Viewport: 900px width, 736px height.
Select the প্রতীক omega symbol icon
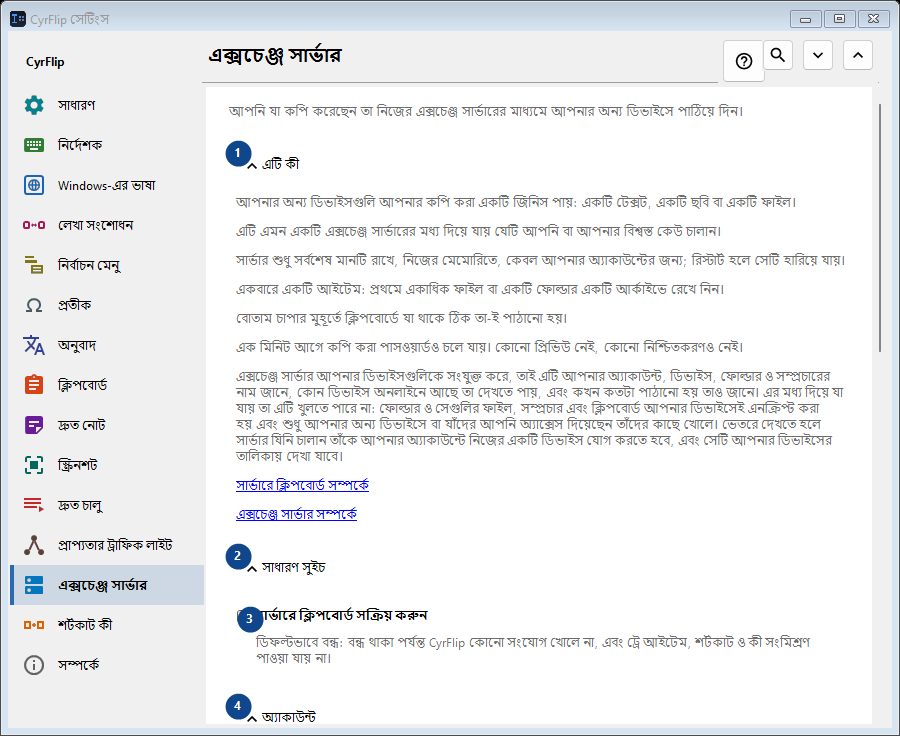point(34,305)
